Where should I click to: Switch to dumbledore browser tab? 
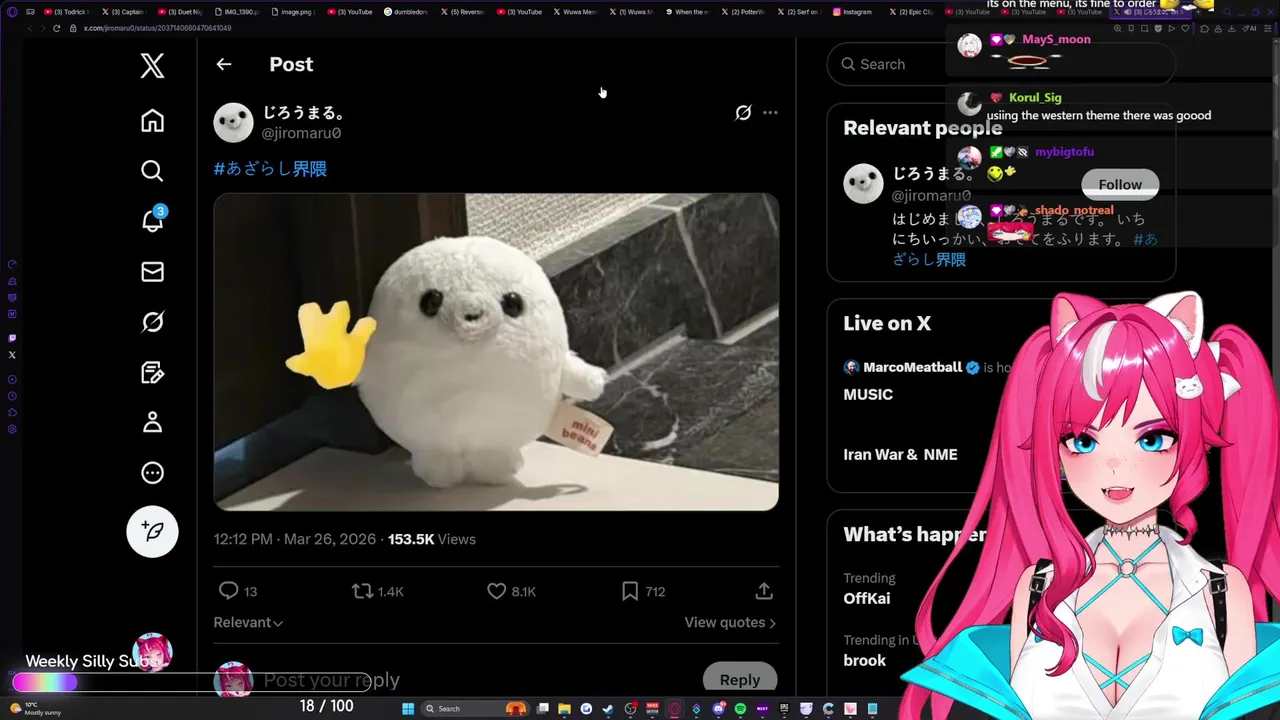tap(406, 12)
